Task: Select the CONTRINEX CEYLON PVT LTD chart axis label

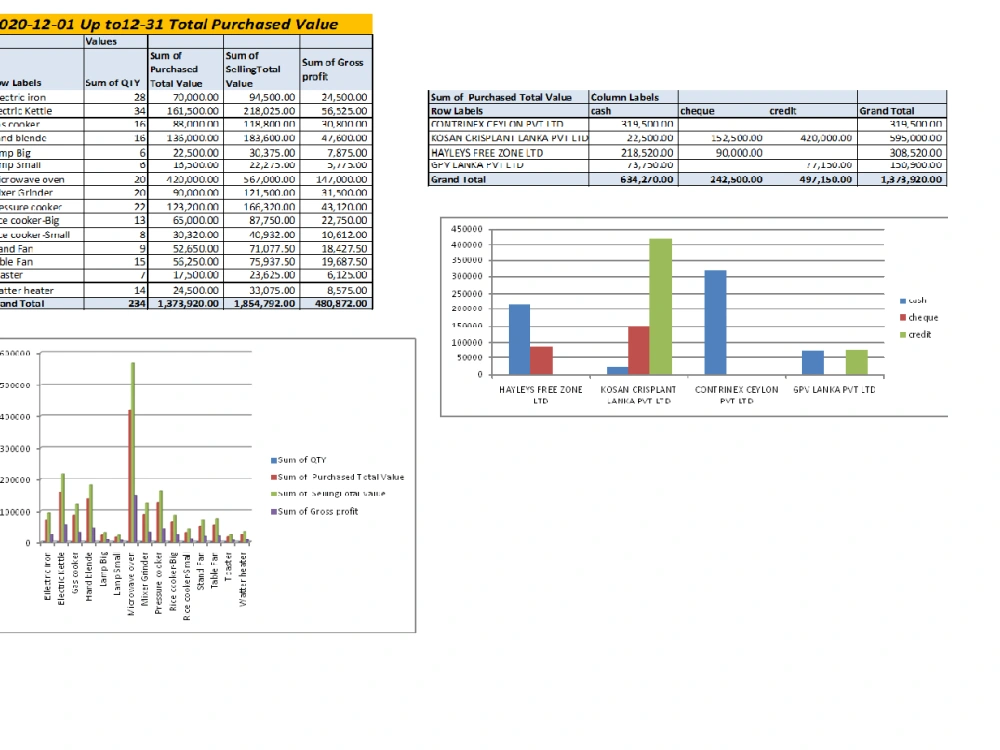Action: tap(737, 395)
